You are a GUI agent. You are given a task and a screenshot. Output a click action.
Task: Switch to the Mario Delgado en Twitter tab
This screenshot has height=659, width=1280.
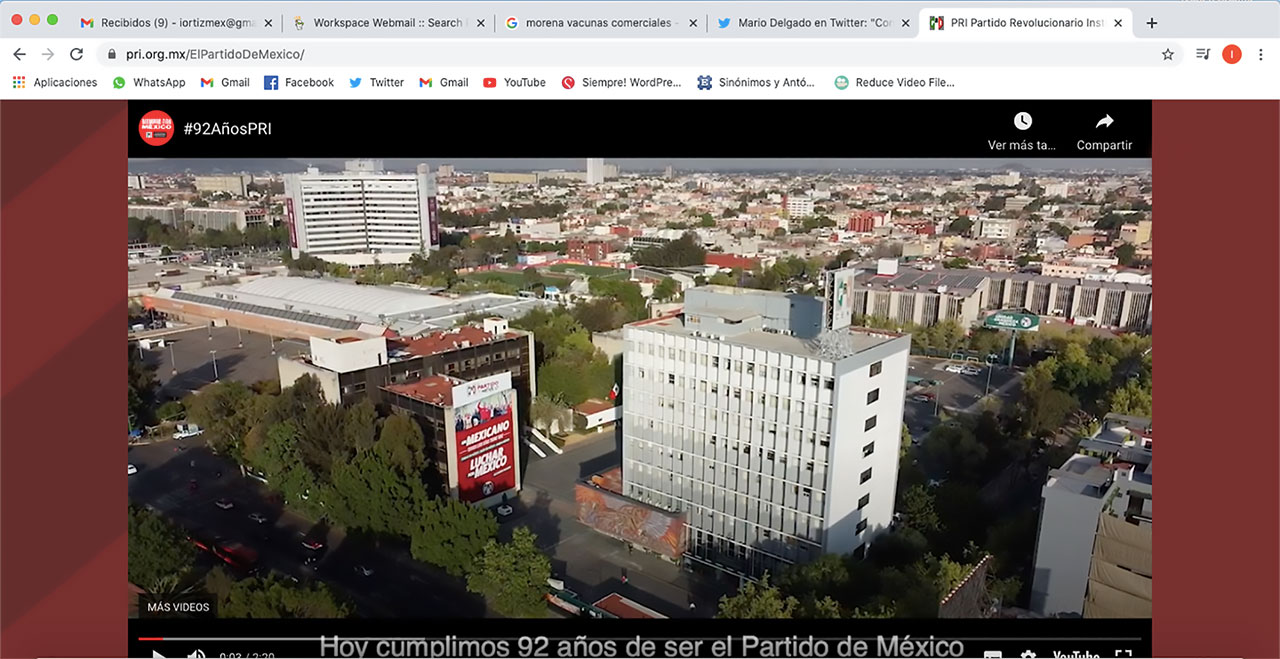[x=808, y=23]
